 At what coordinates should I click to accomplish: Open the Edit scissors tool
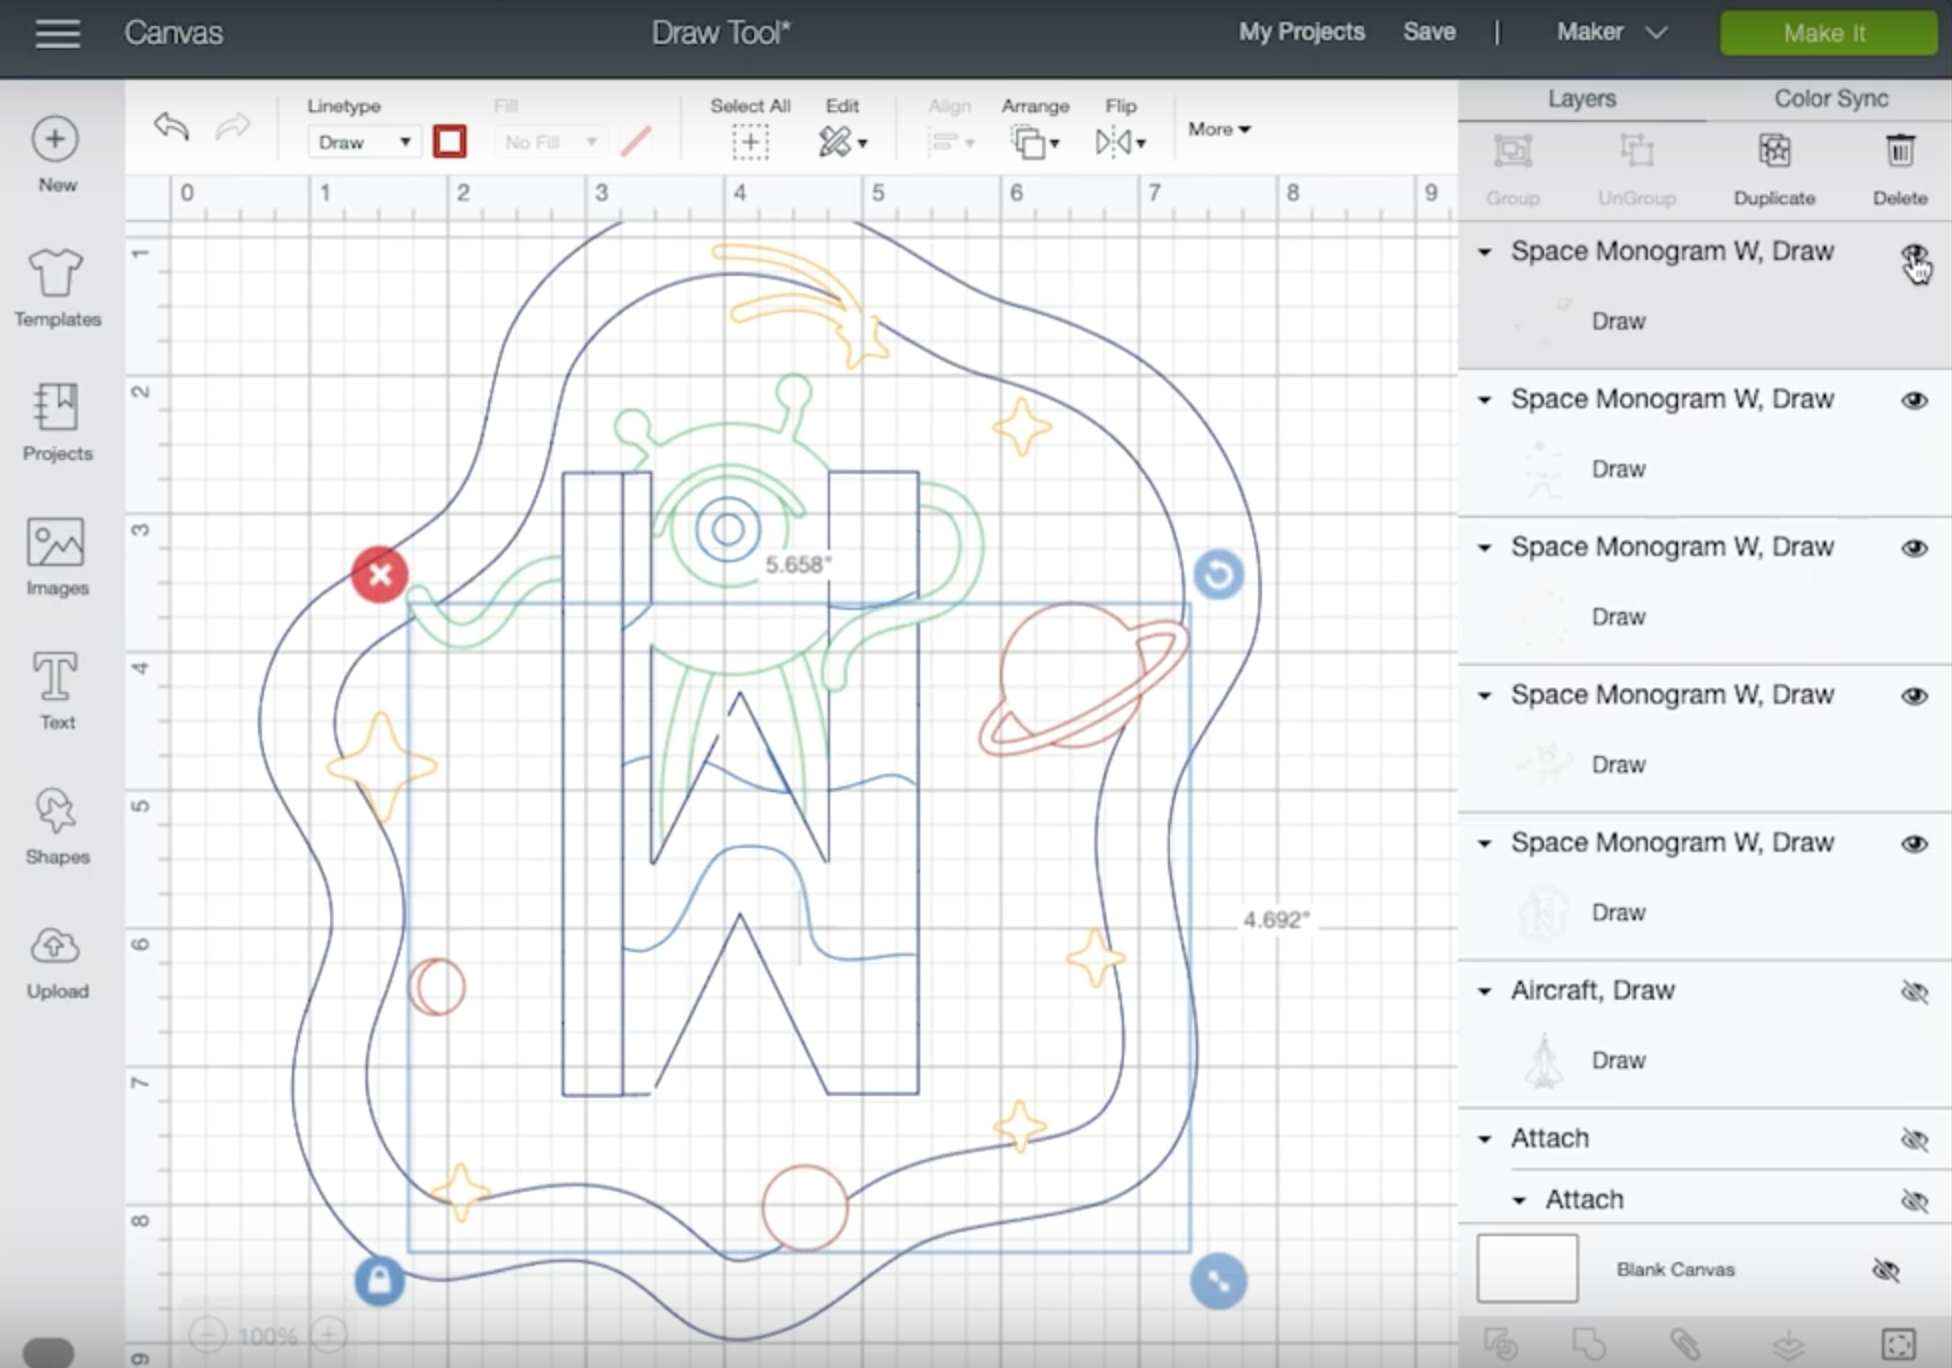pos(842,142)
